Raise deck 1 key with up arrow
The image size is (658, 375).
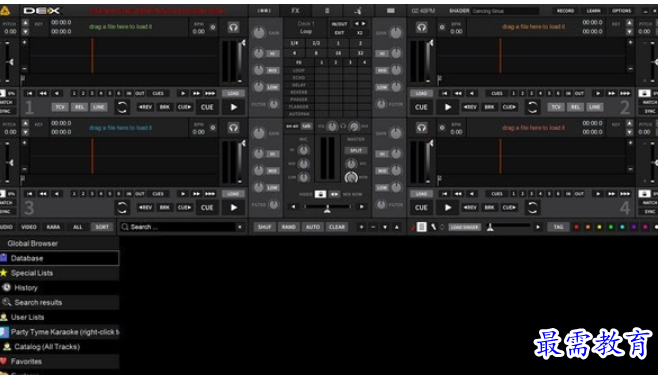[x=25, y=23]
